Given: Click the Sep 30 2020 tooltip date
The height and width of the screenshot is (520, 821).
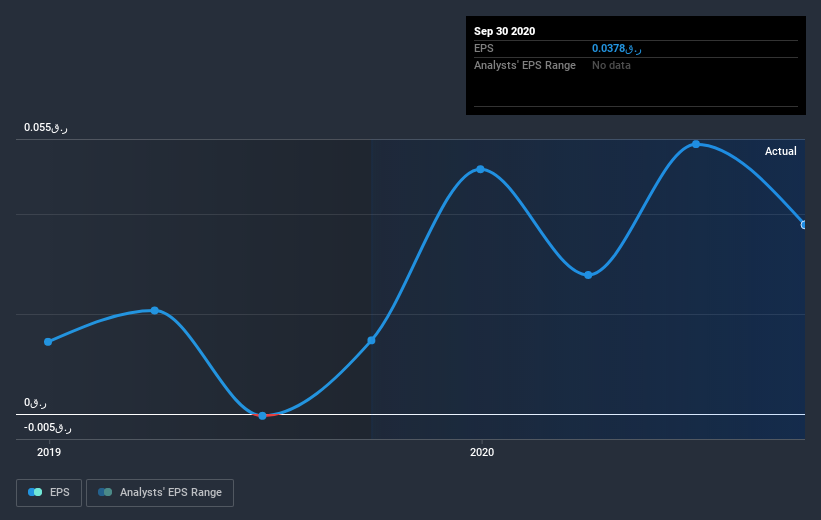Looking at the screenshot, I should tap(504, 31).
